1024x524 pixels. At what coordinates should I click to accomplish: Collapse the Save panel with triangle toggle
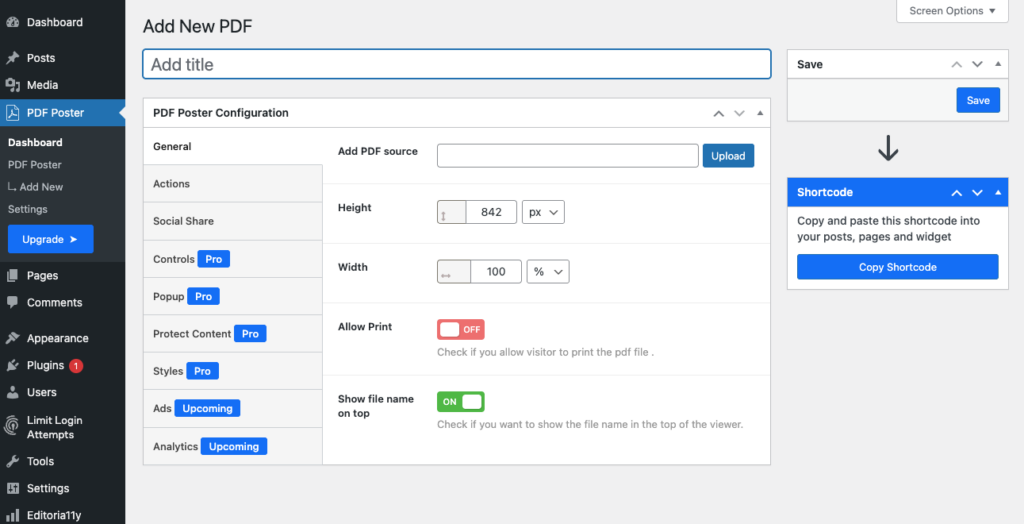click(998, 64)
